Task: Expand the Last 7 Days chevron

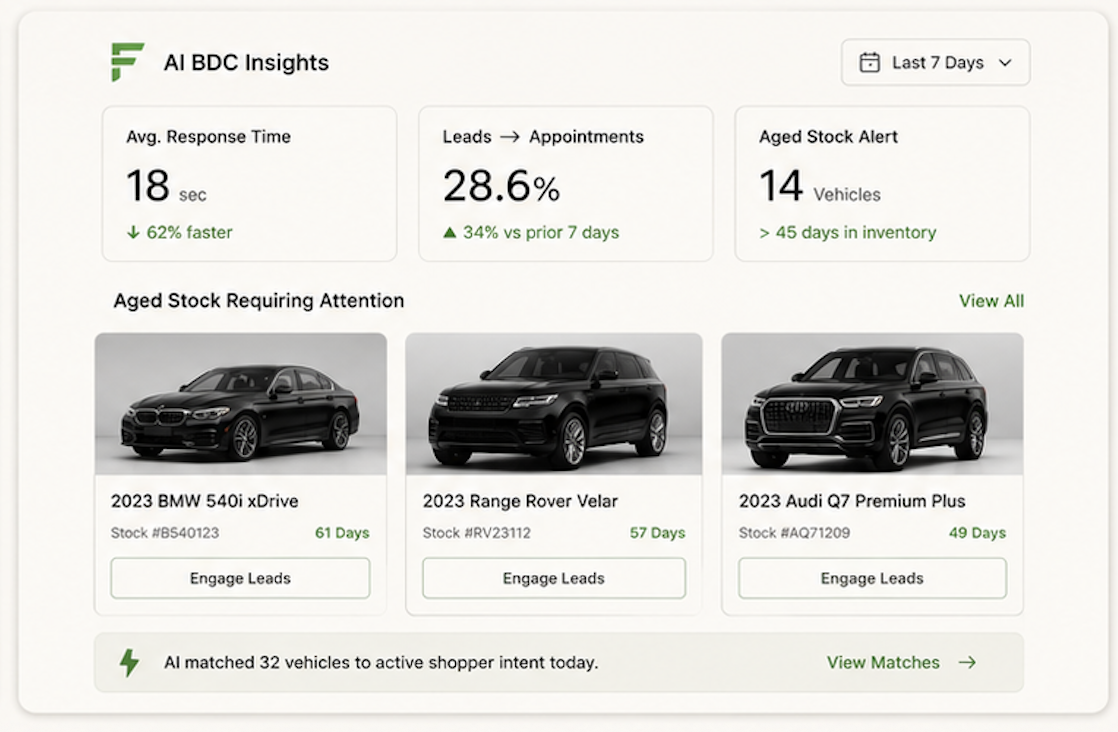Action: pyautogui.click(x=1005, y=63)
